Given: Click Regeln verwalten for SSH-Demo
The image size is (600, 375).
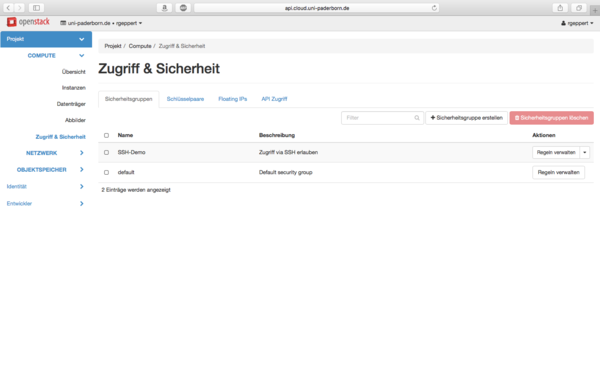Looking at the screenshot, I should pyautogui.click(x=556, y=152).
